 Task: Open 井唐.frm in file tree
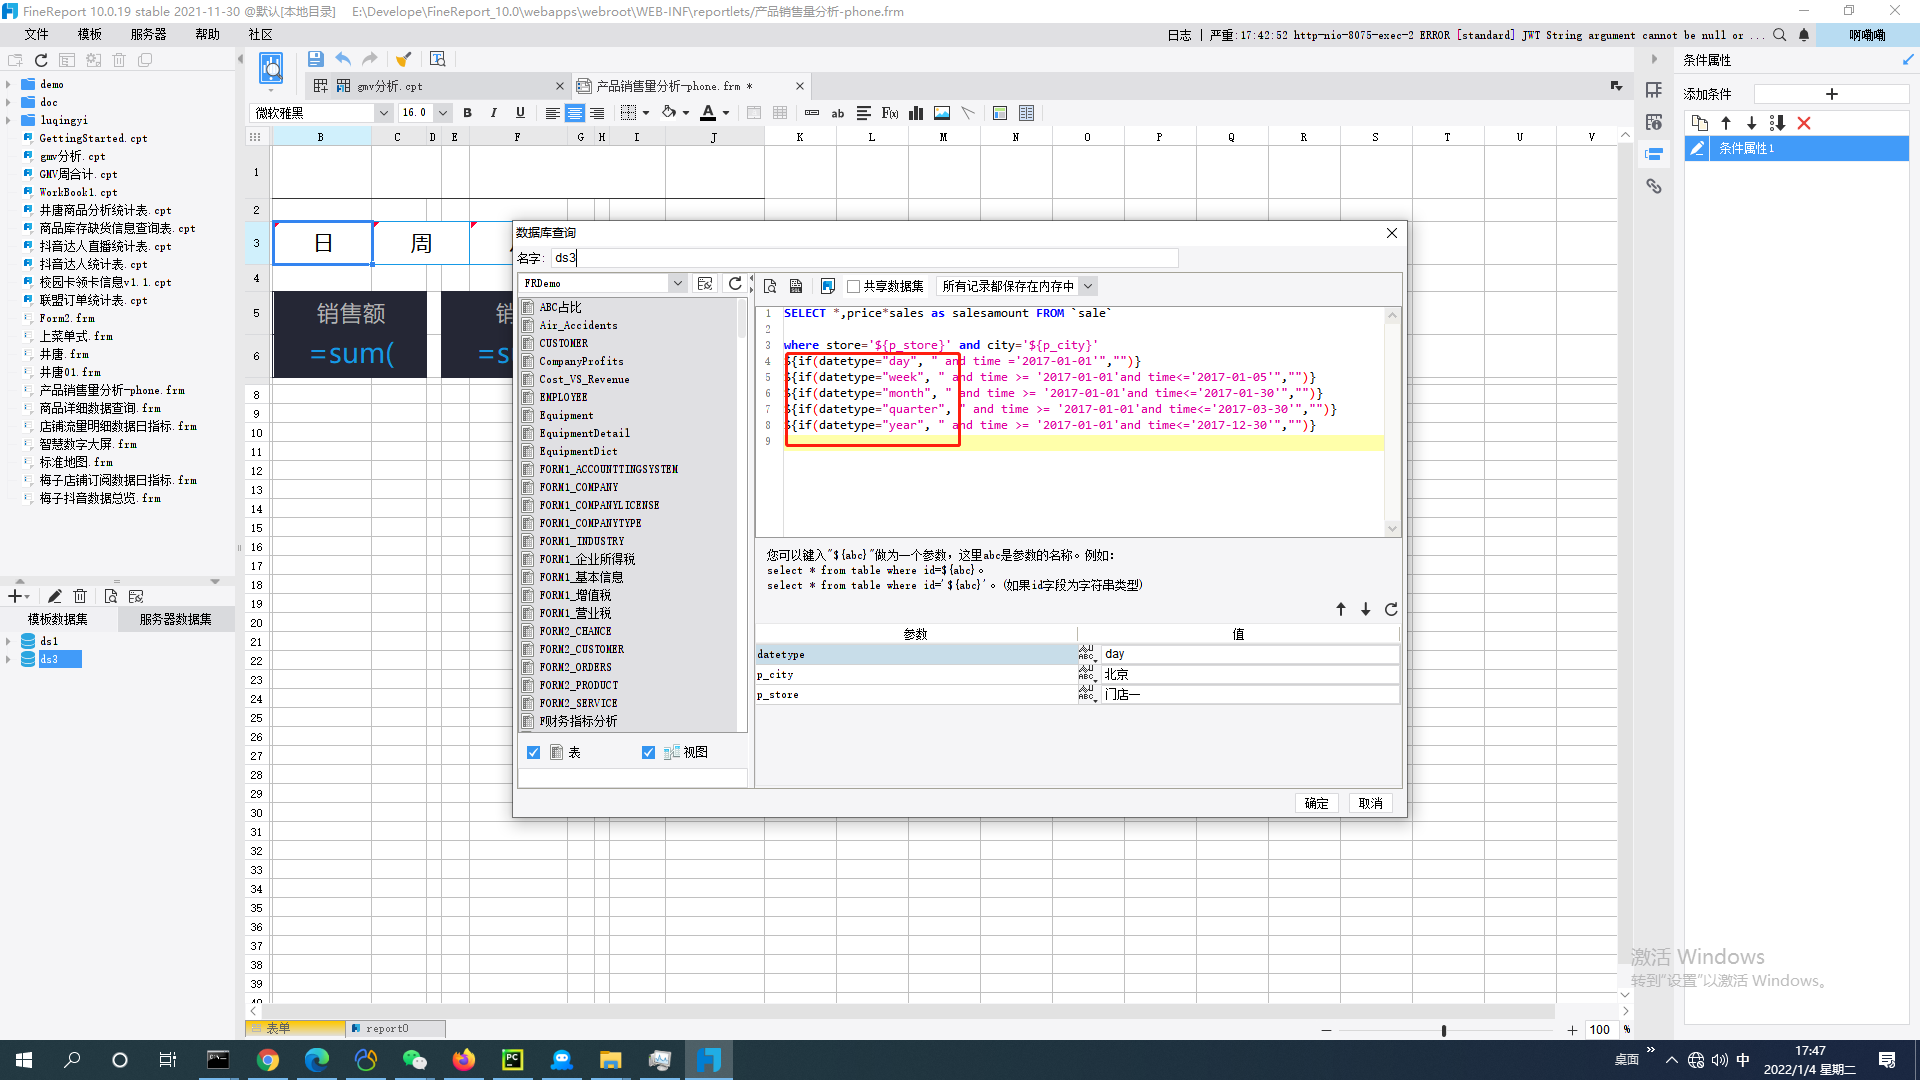point(64,355)
